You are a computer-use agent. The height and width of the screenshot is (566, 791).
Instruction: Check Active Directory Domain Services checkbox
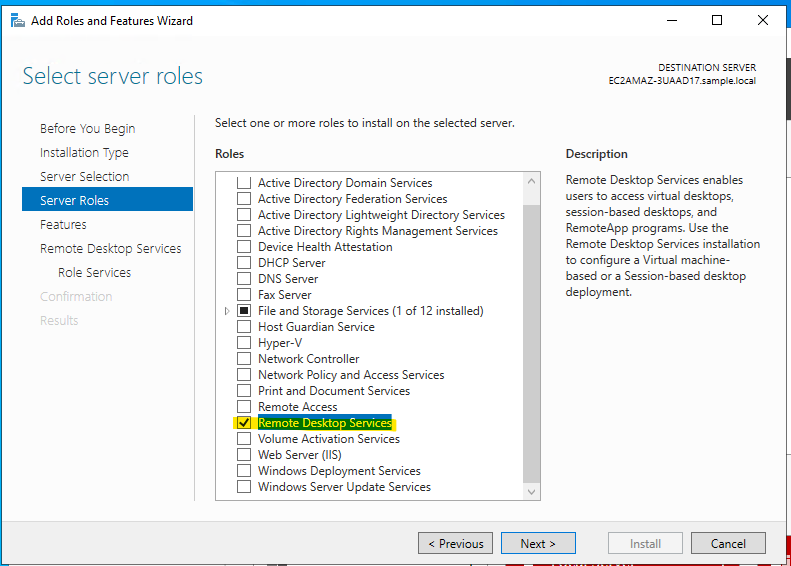244,183
